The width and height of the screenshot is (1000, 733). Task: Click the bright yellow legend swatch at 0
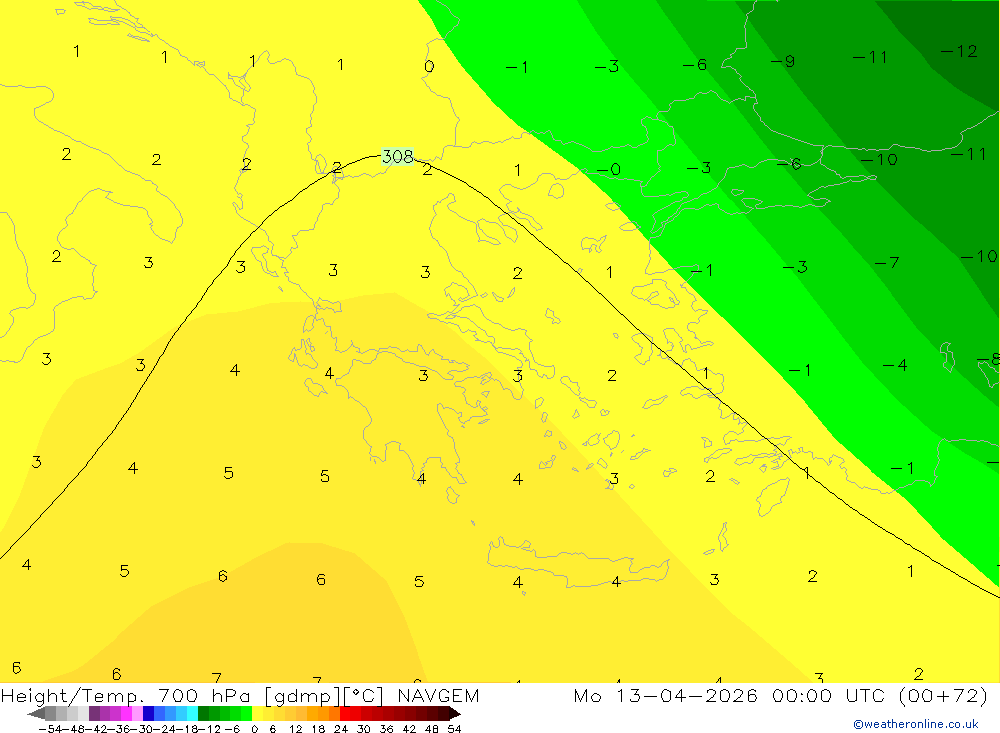[x=257, y=714]
